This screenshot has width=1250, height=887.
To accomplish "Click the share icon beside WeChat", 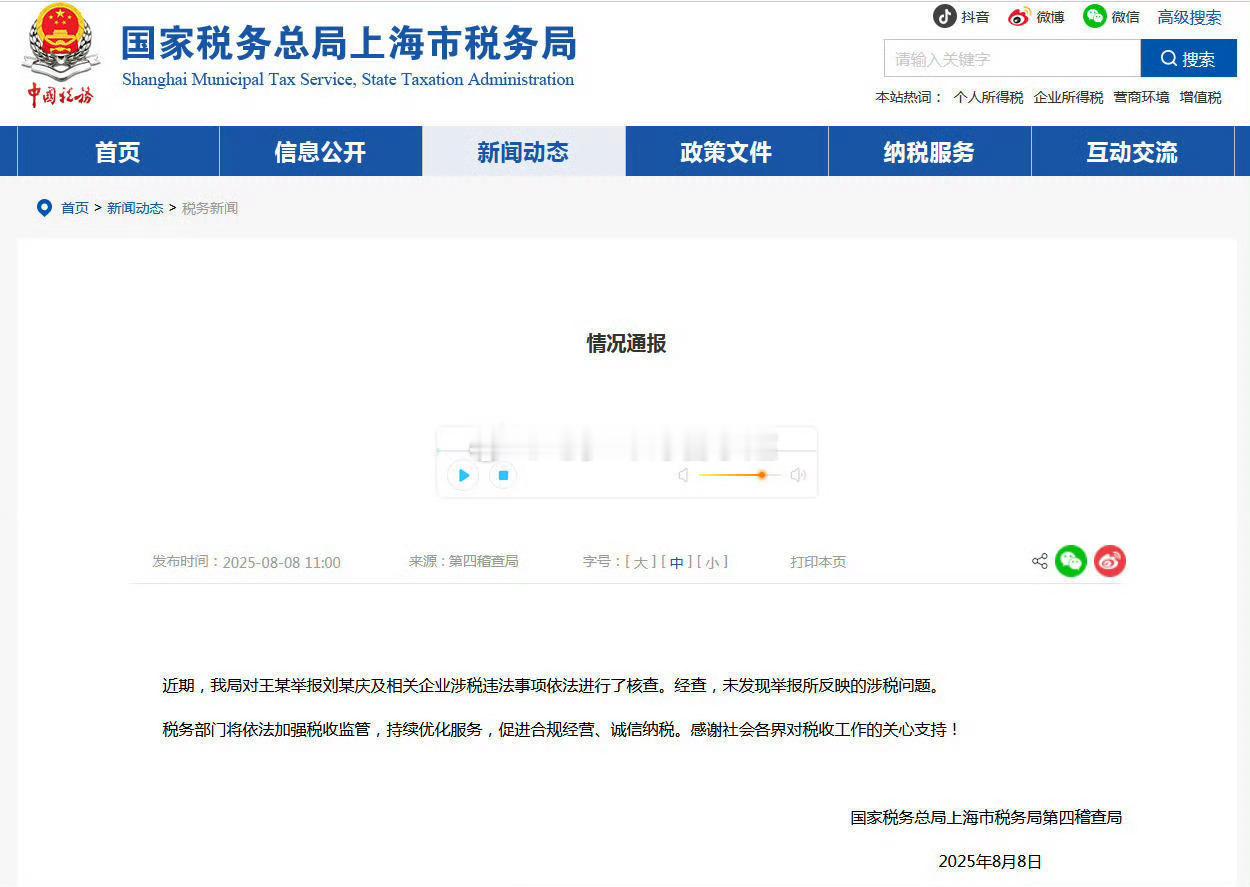I will pos(1039,561).
